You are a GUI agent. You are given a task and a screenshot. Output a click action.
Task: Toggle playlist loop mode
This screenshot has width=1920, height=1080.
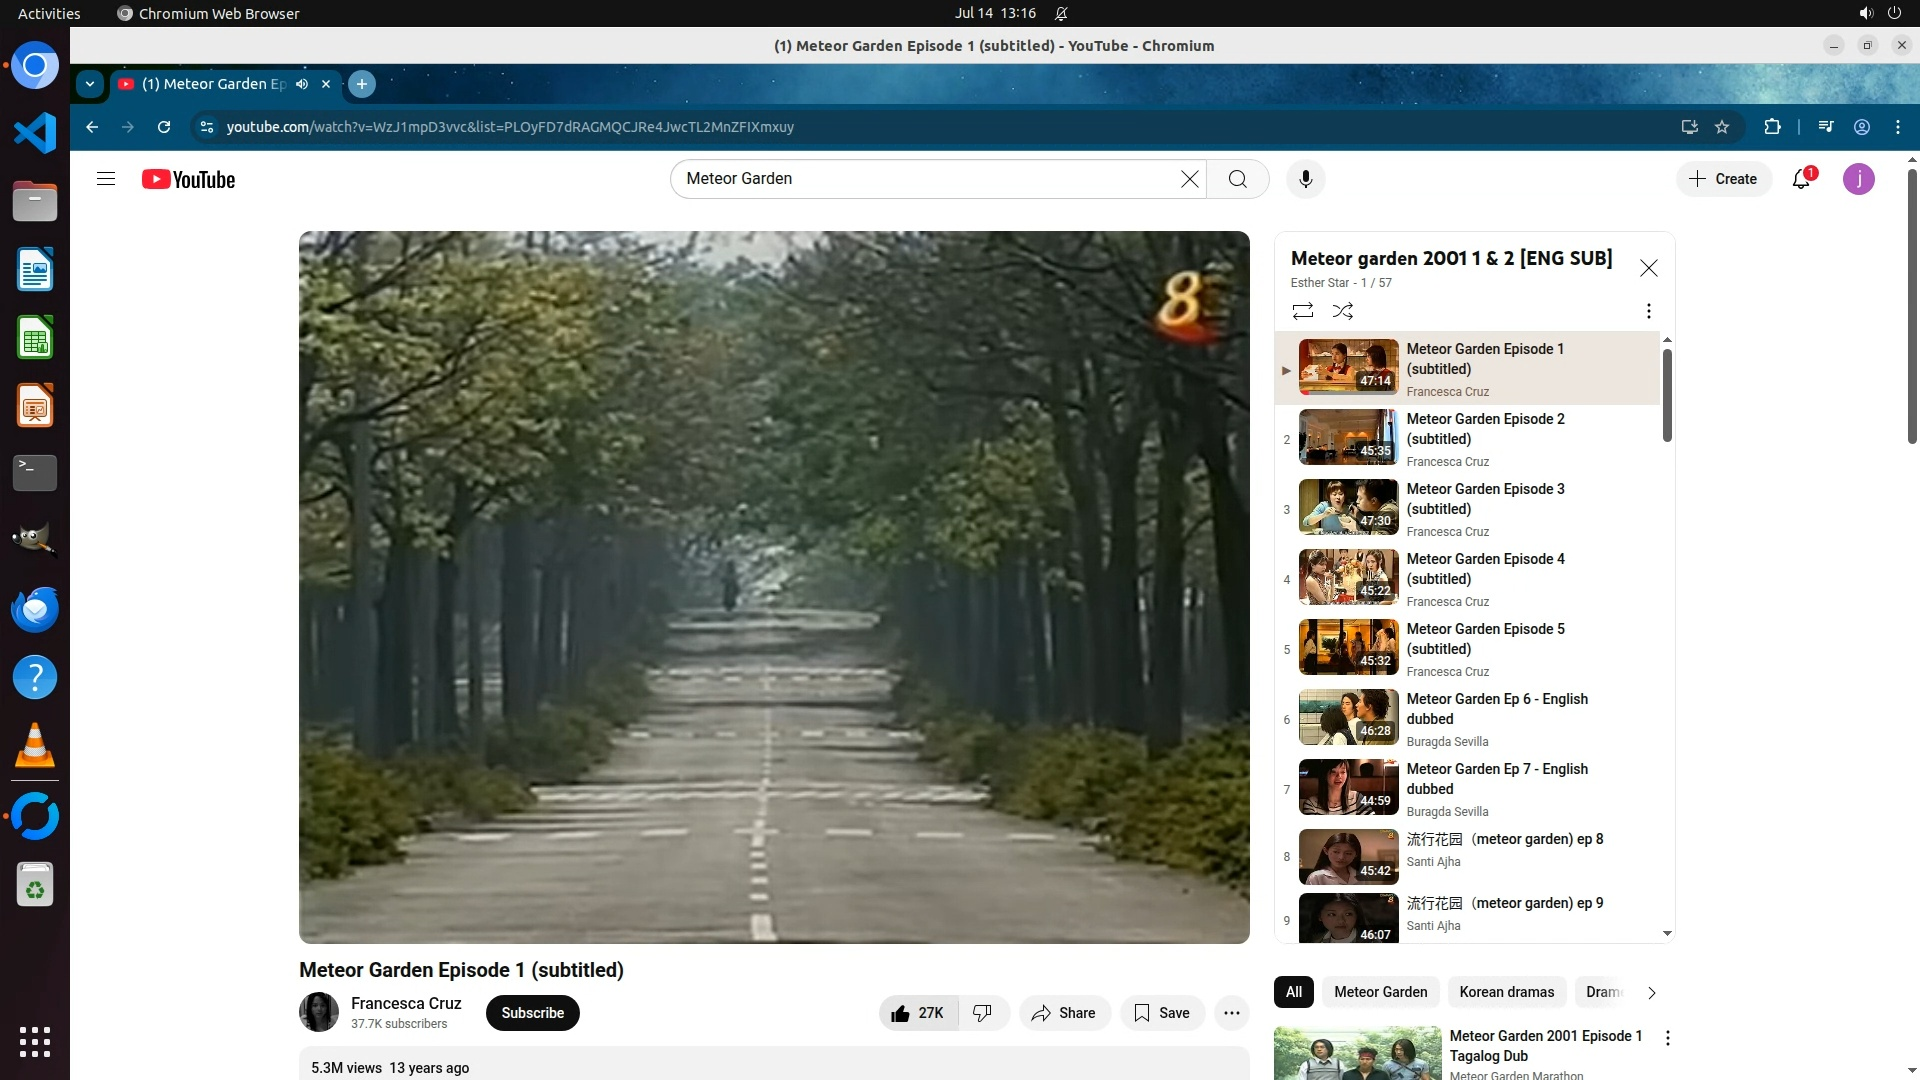point(1302,311)
